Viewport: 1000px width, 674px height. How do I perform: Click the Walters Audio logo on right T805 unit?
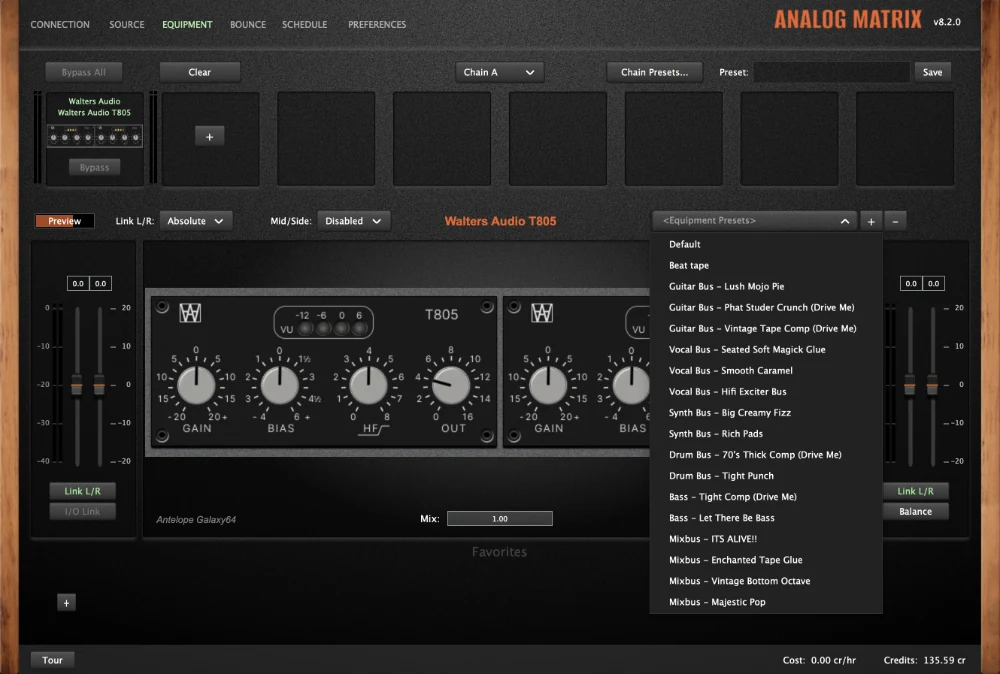541,312
